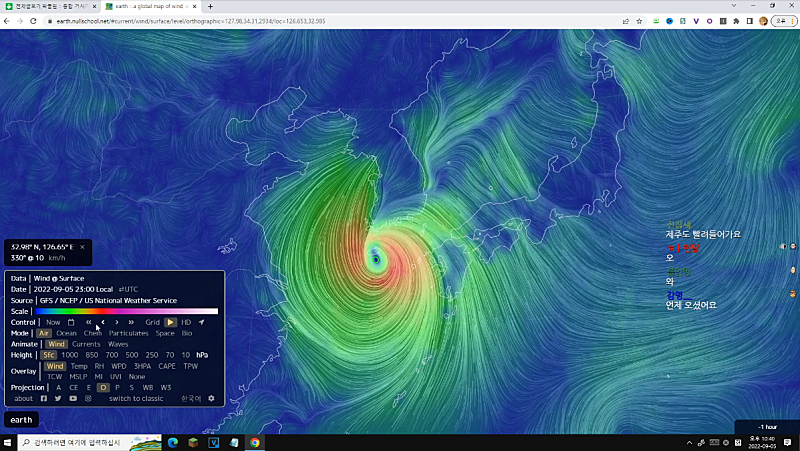Choose the Temp overlay
800x451 pixels.
coord(79,366)
